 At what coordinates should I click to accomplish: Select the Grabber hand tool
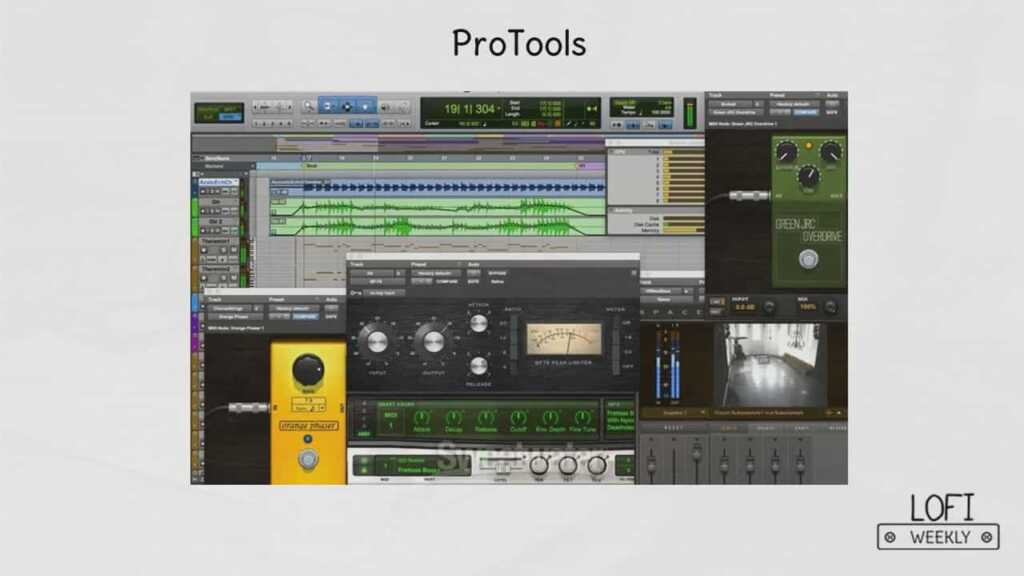366,105
